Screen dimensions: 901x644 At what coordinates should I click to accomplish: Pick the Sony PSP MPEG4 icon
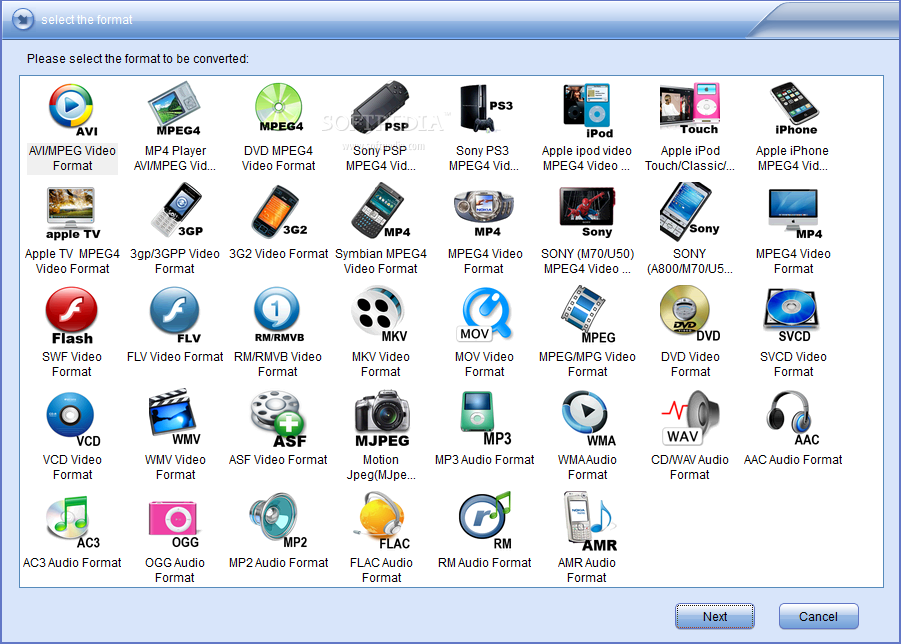380,107
